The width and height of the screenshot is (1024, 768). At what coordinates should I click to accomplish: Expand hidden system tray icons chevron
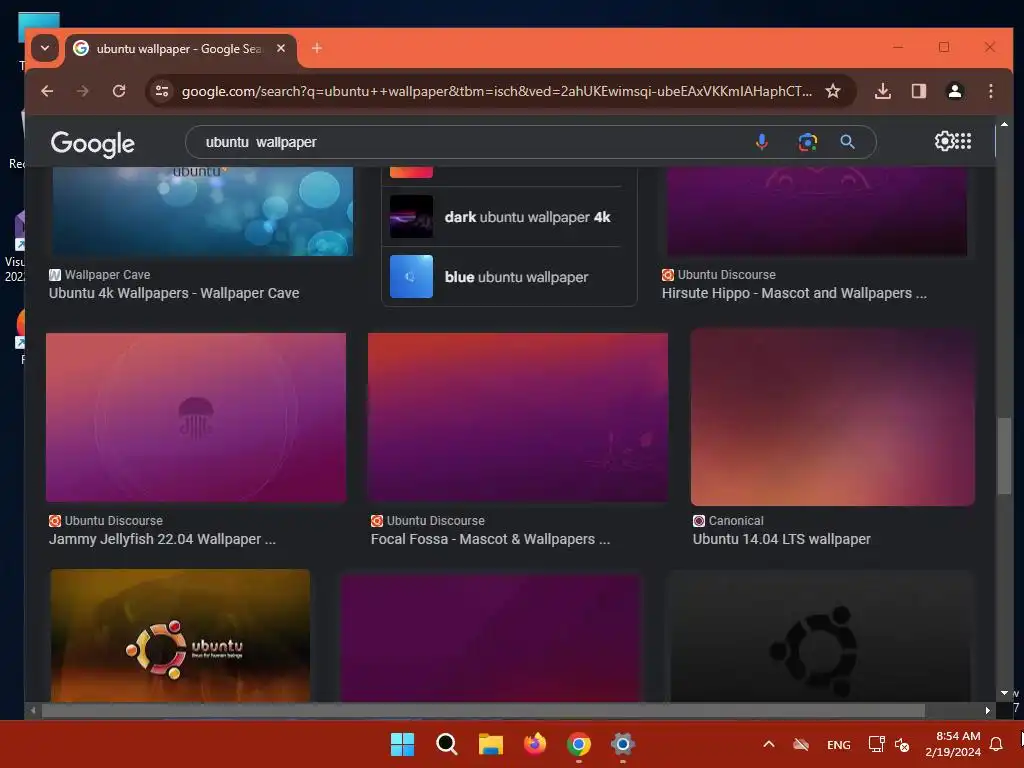click(769, 744)
